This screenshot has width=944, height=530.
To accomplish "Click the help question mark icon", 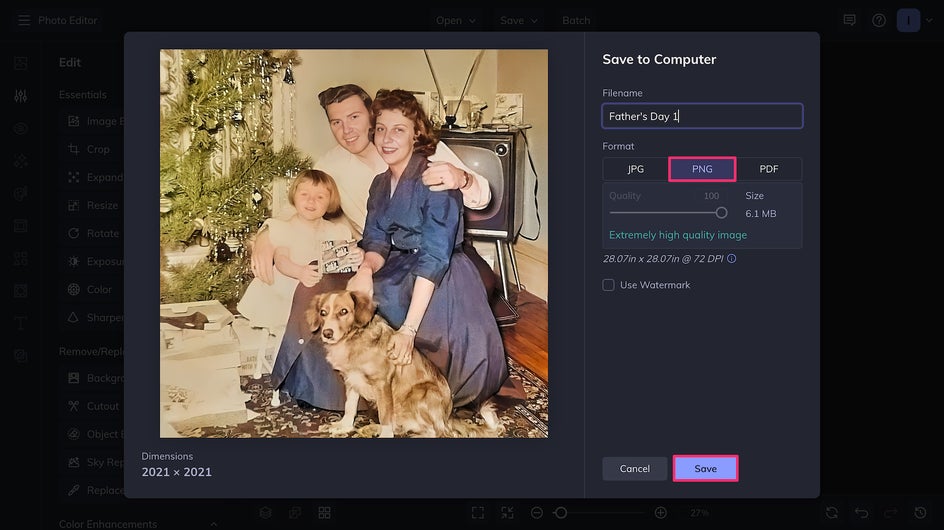I will coord(879,20).
